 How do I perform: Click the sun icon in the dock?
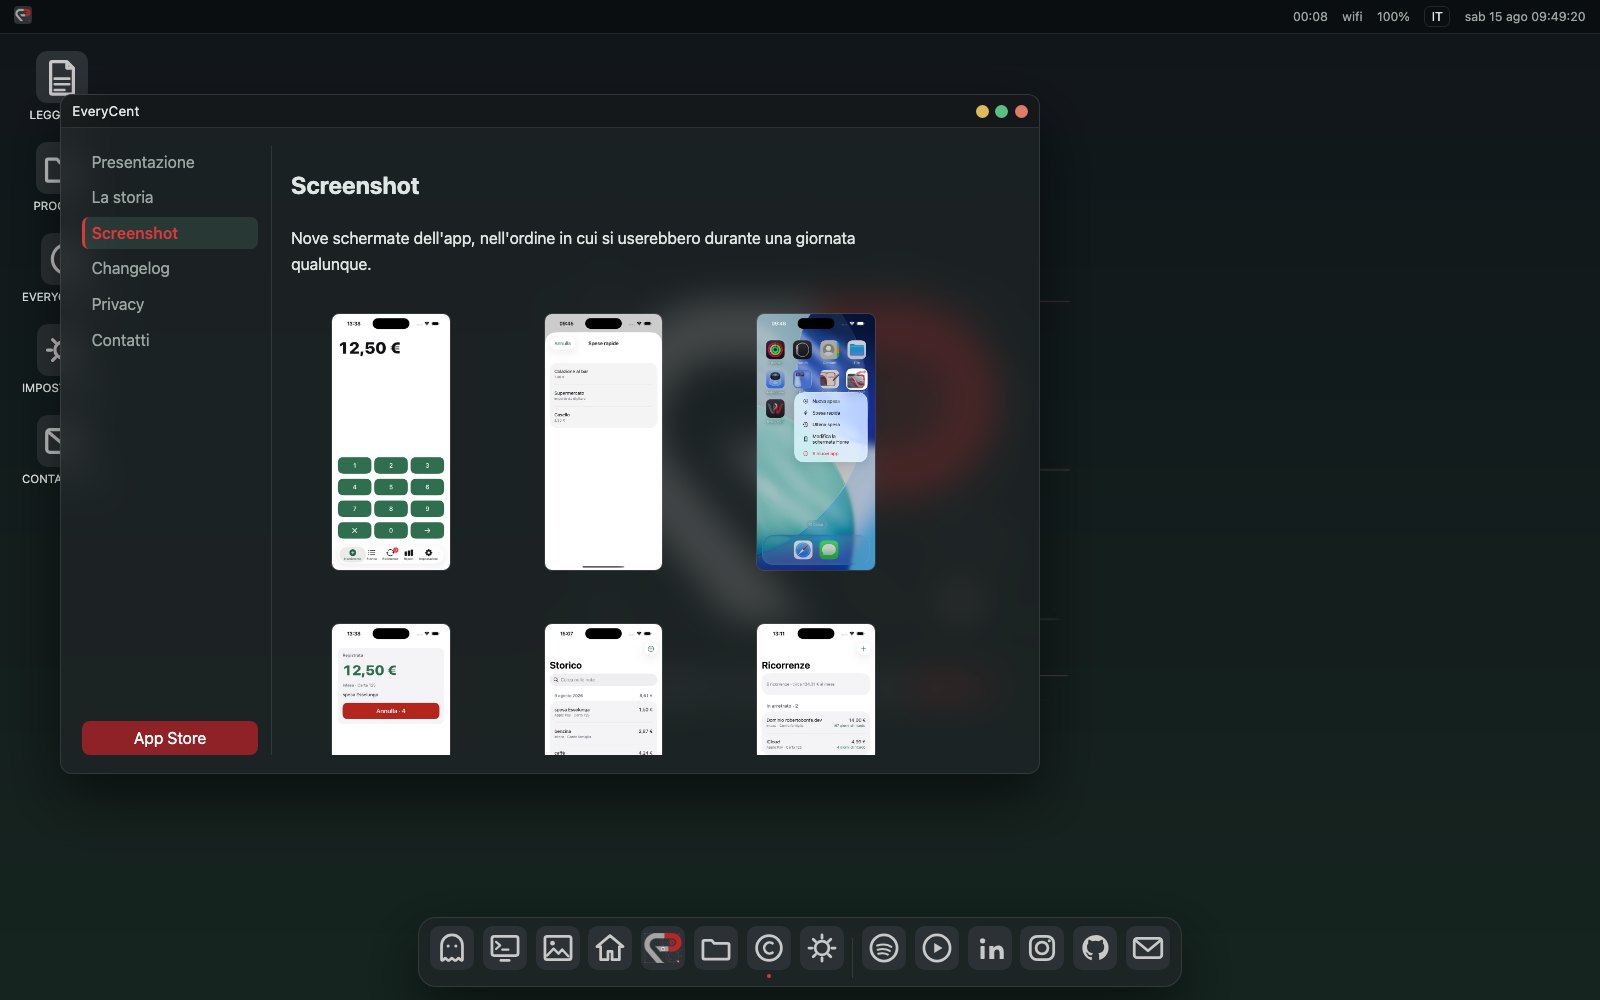822,948
